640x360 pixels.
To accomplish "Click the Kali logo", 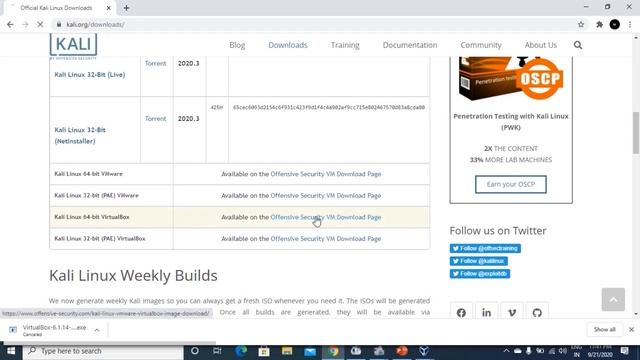I will tap(73, 46).
